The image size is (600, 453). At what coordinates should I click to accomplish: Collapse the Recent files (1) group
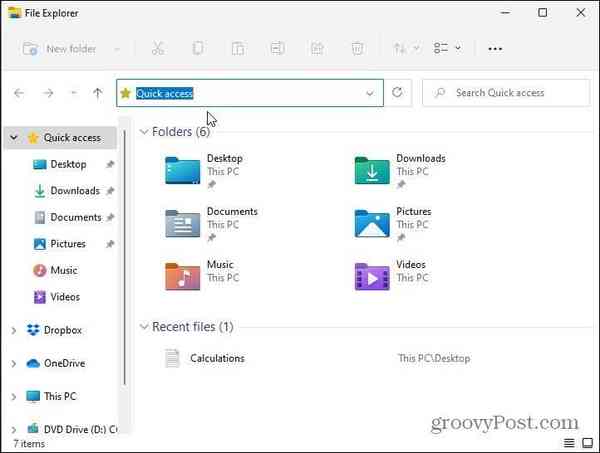pos(144,327)
